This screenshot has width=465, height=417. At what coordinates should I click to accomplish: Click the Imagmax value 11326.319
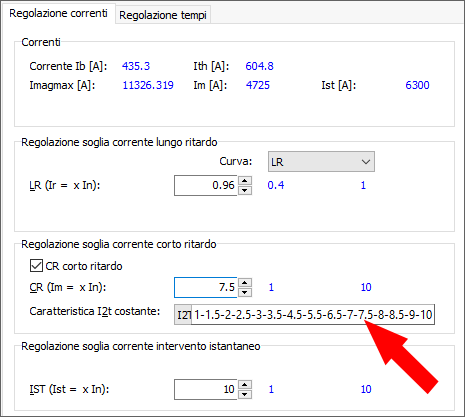click(148, 85)
